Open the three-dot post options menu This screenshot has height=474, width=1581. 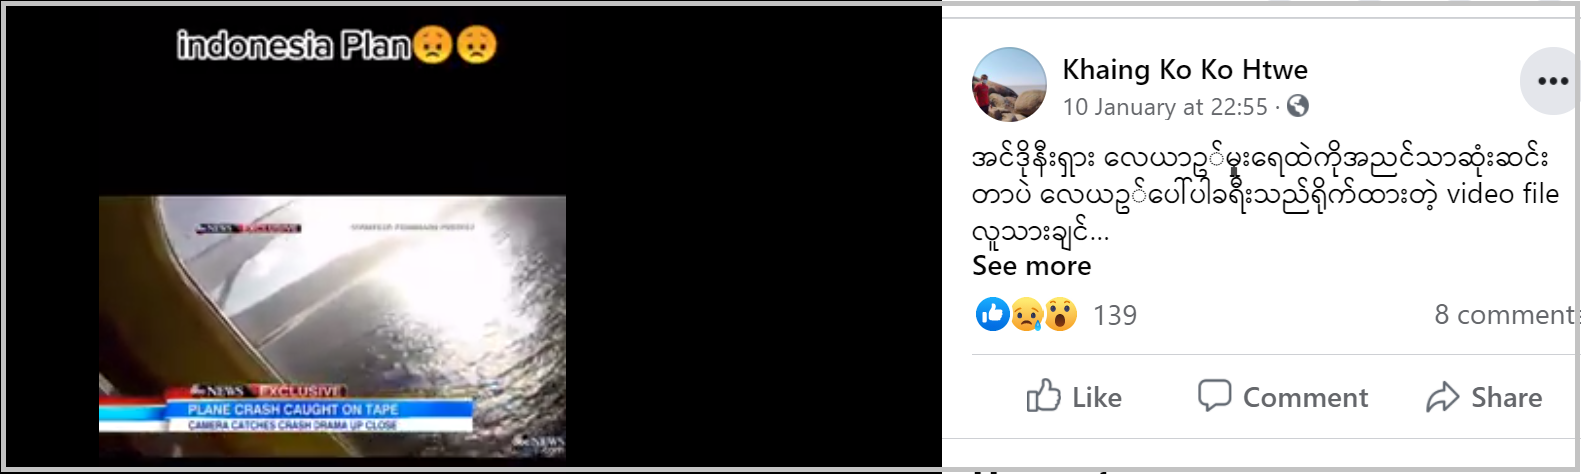click(1552, 81)
